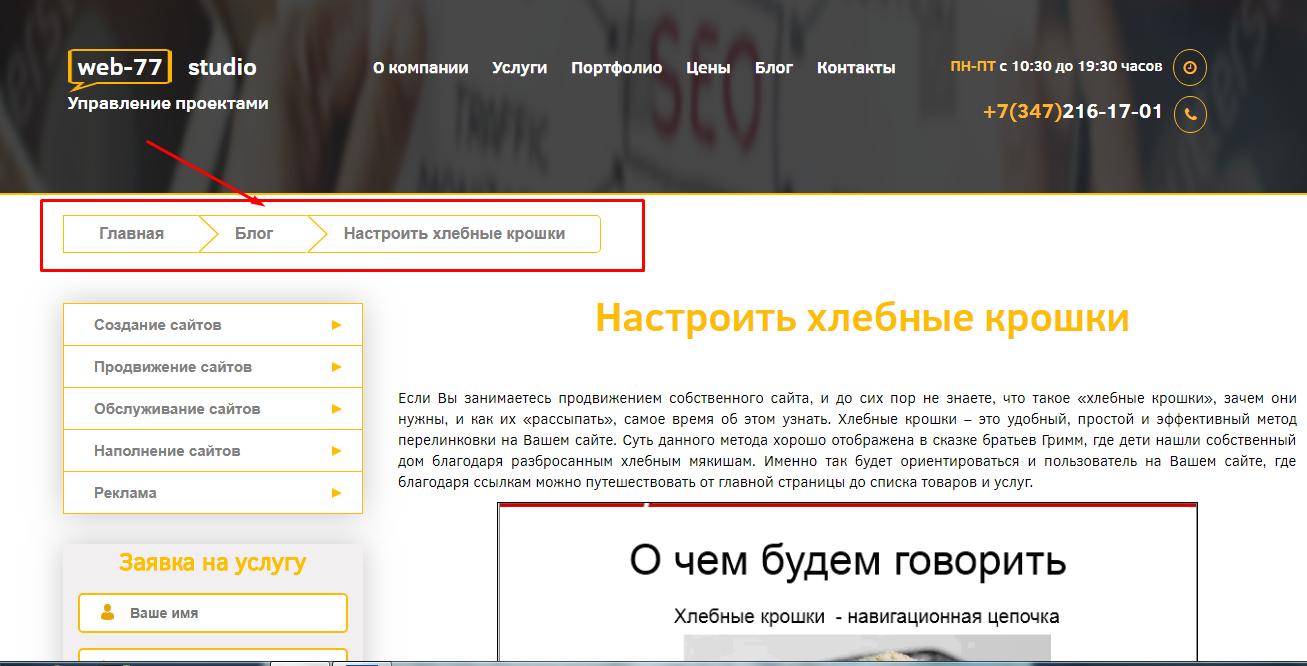Call the +7(347)216-17-01 phone number
Image resolution: width=1307 pixels, height=666 pixels.
1073,112
